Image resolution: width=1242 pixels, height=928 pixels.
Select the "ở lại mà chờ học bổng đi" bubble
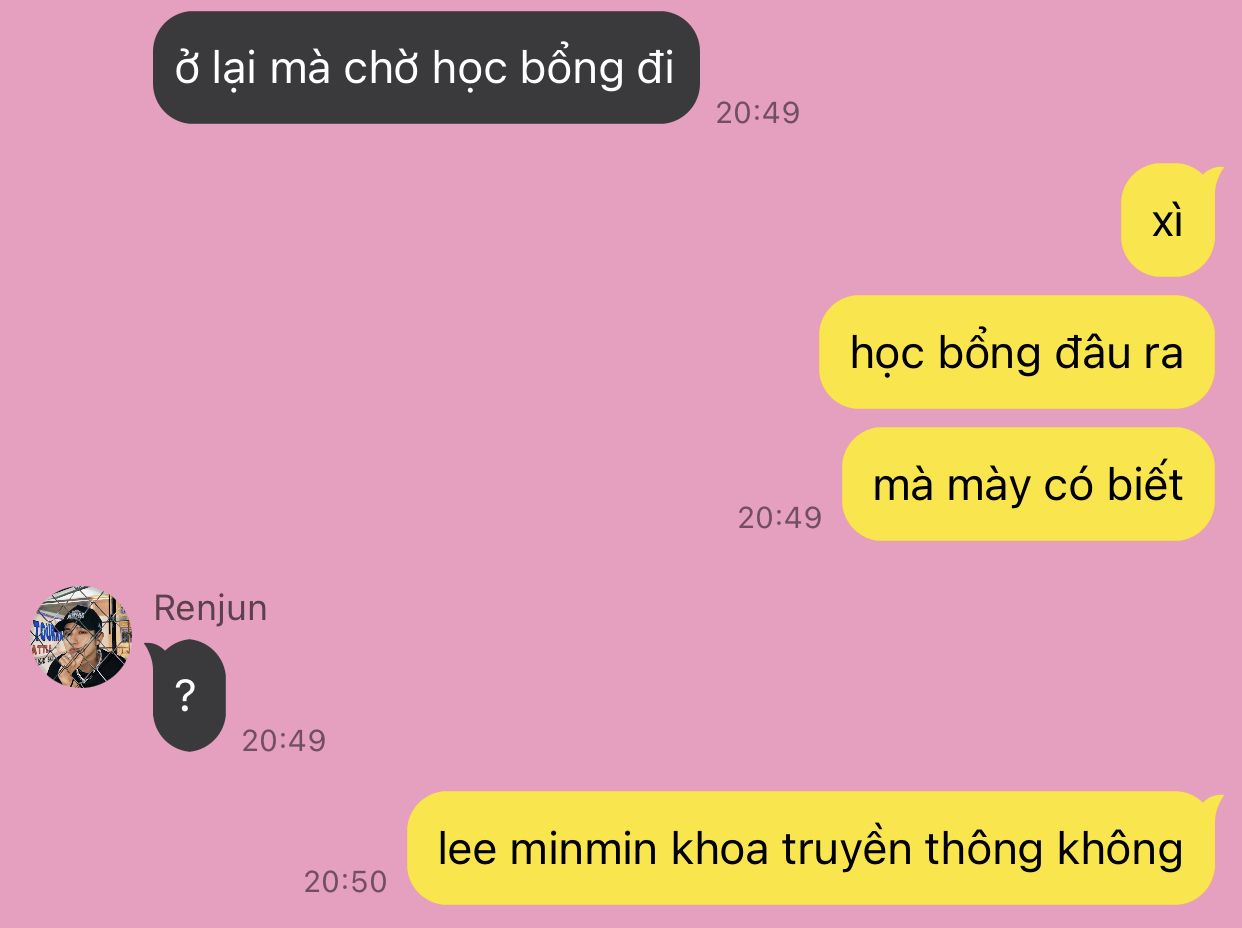pos(426,68)
